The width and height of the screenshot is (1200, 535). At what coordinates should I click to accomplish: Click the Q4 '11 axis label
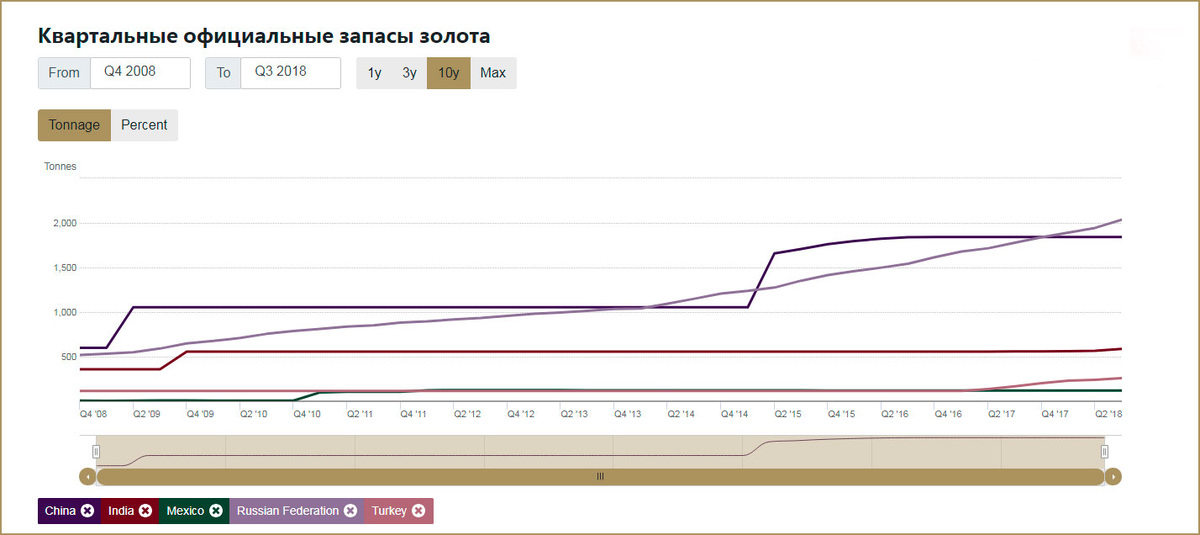coord(414,412)
